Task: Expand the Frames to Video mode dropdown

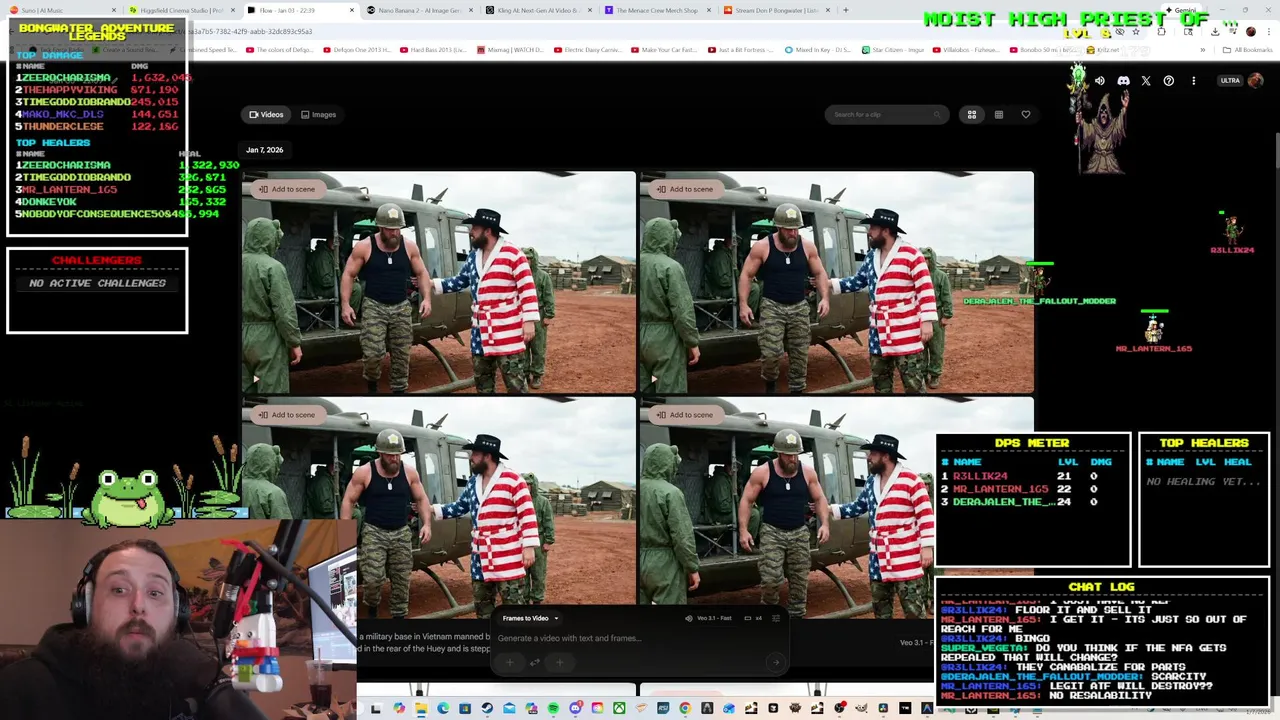Action: (x=530, y=618)
